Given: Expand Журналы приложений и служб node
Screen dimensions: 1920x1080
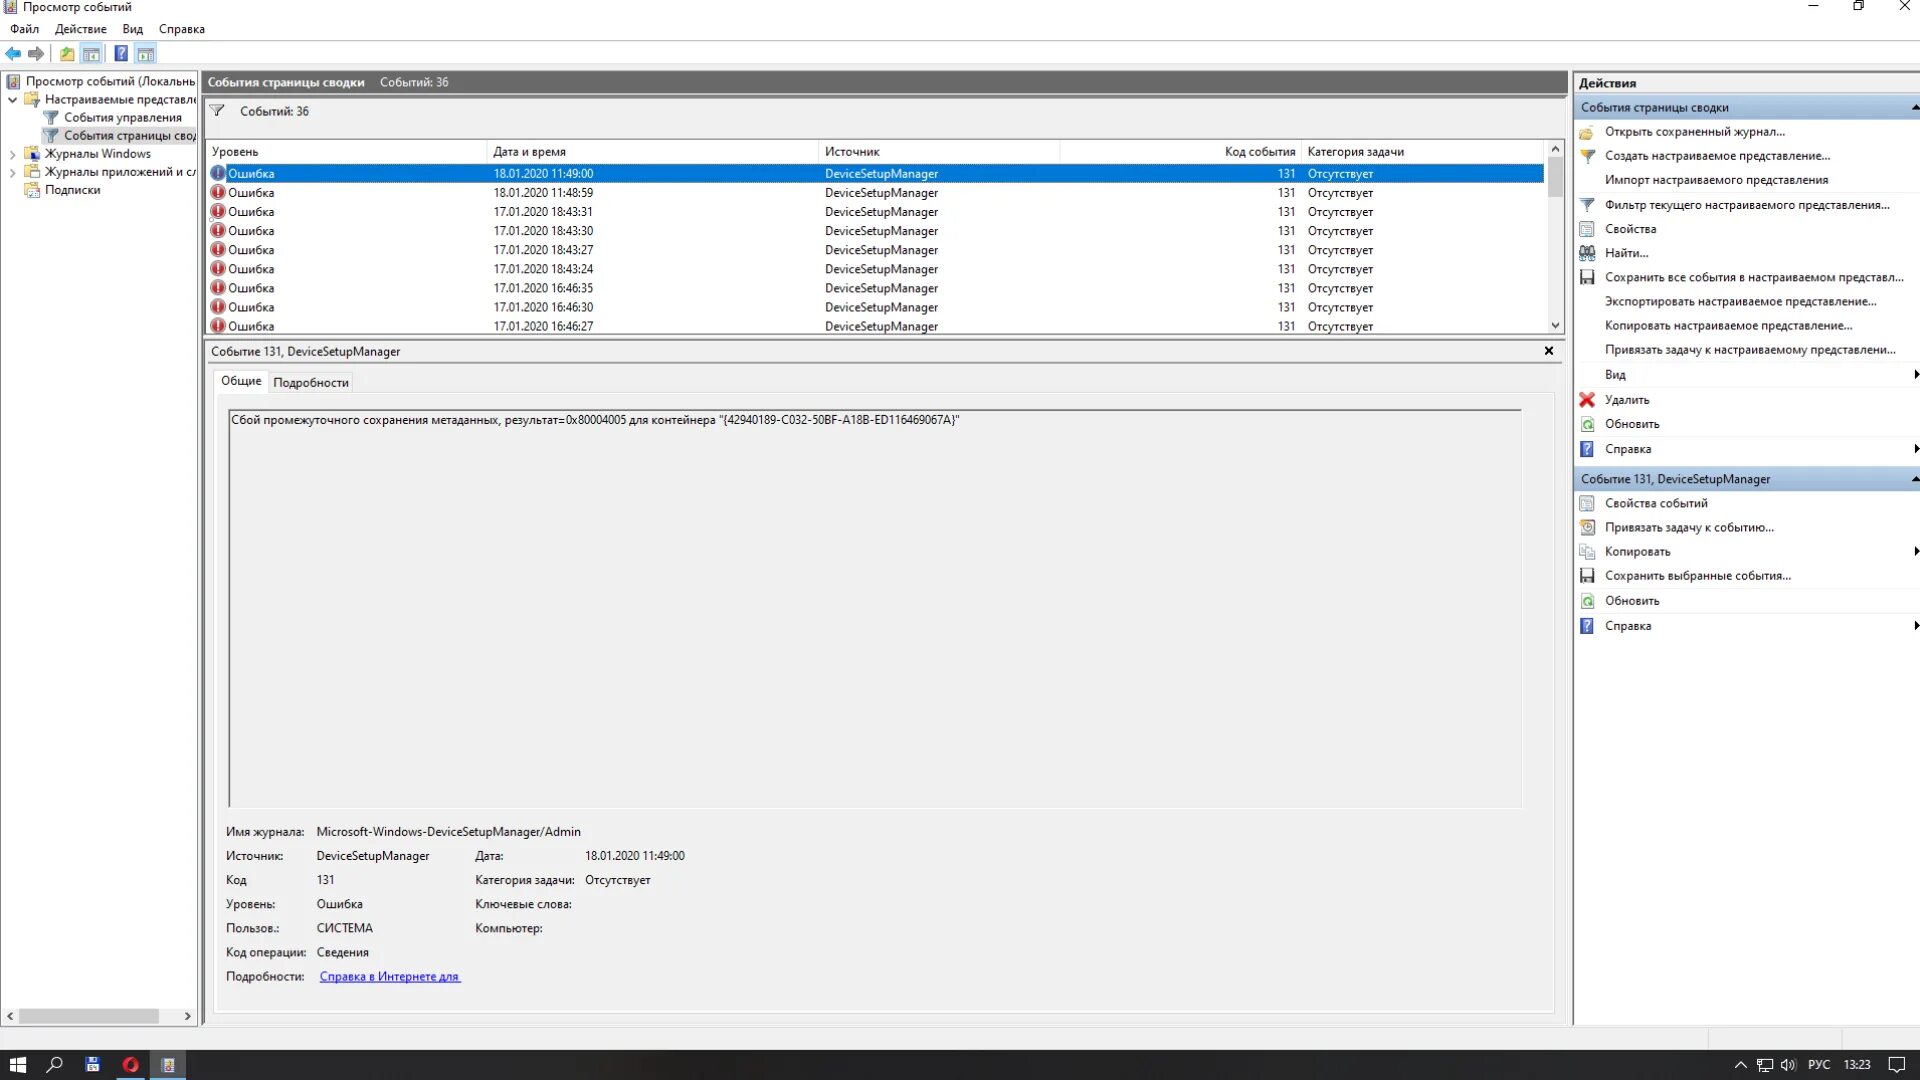Looking at the screenshot, I should pos(12,172).
